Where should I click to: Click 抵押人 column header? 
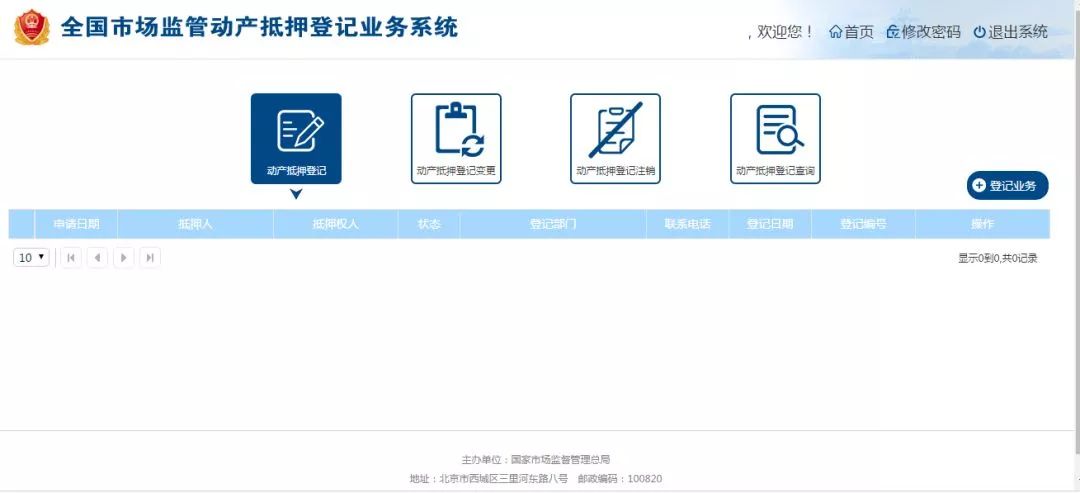point(196,224)
